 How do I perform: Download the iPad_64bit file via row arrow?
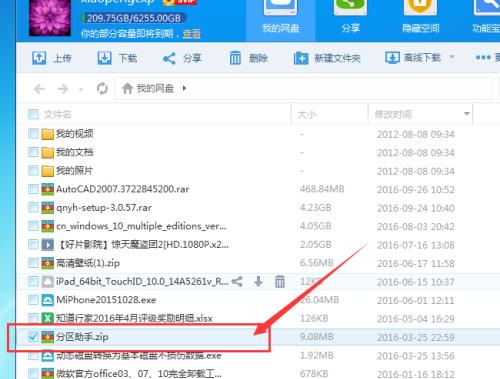tap(258, 282)
